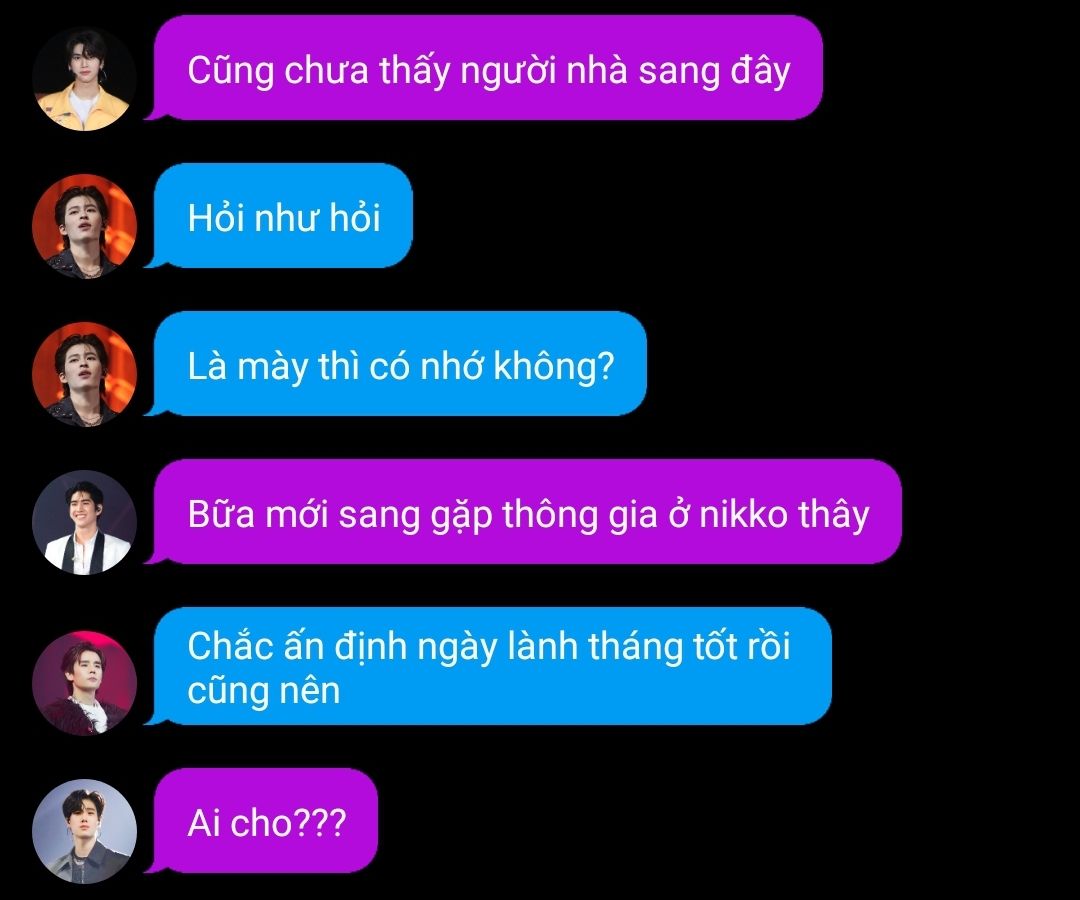Viewport: 1080px width, 900px height.
Task: Click the second line "cũng nên"
Action: 264,691
